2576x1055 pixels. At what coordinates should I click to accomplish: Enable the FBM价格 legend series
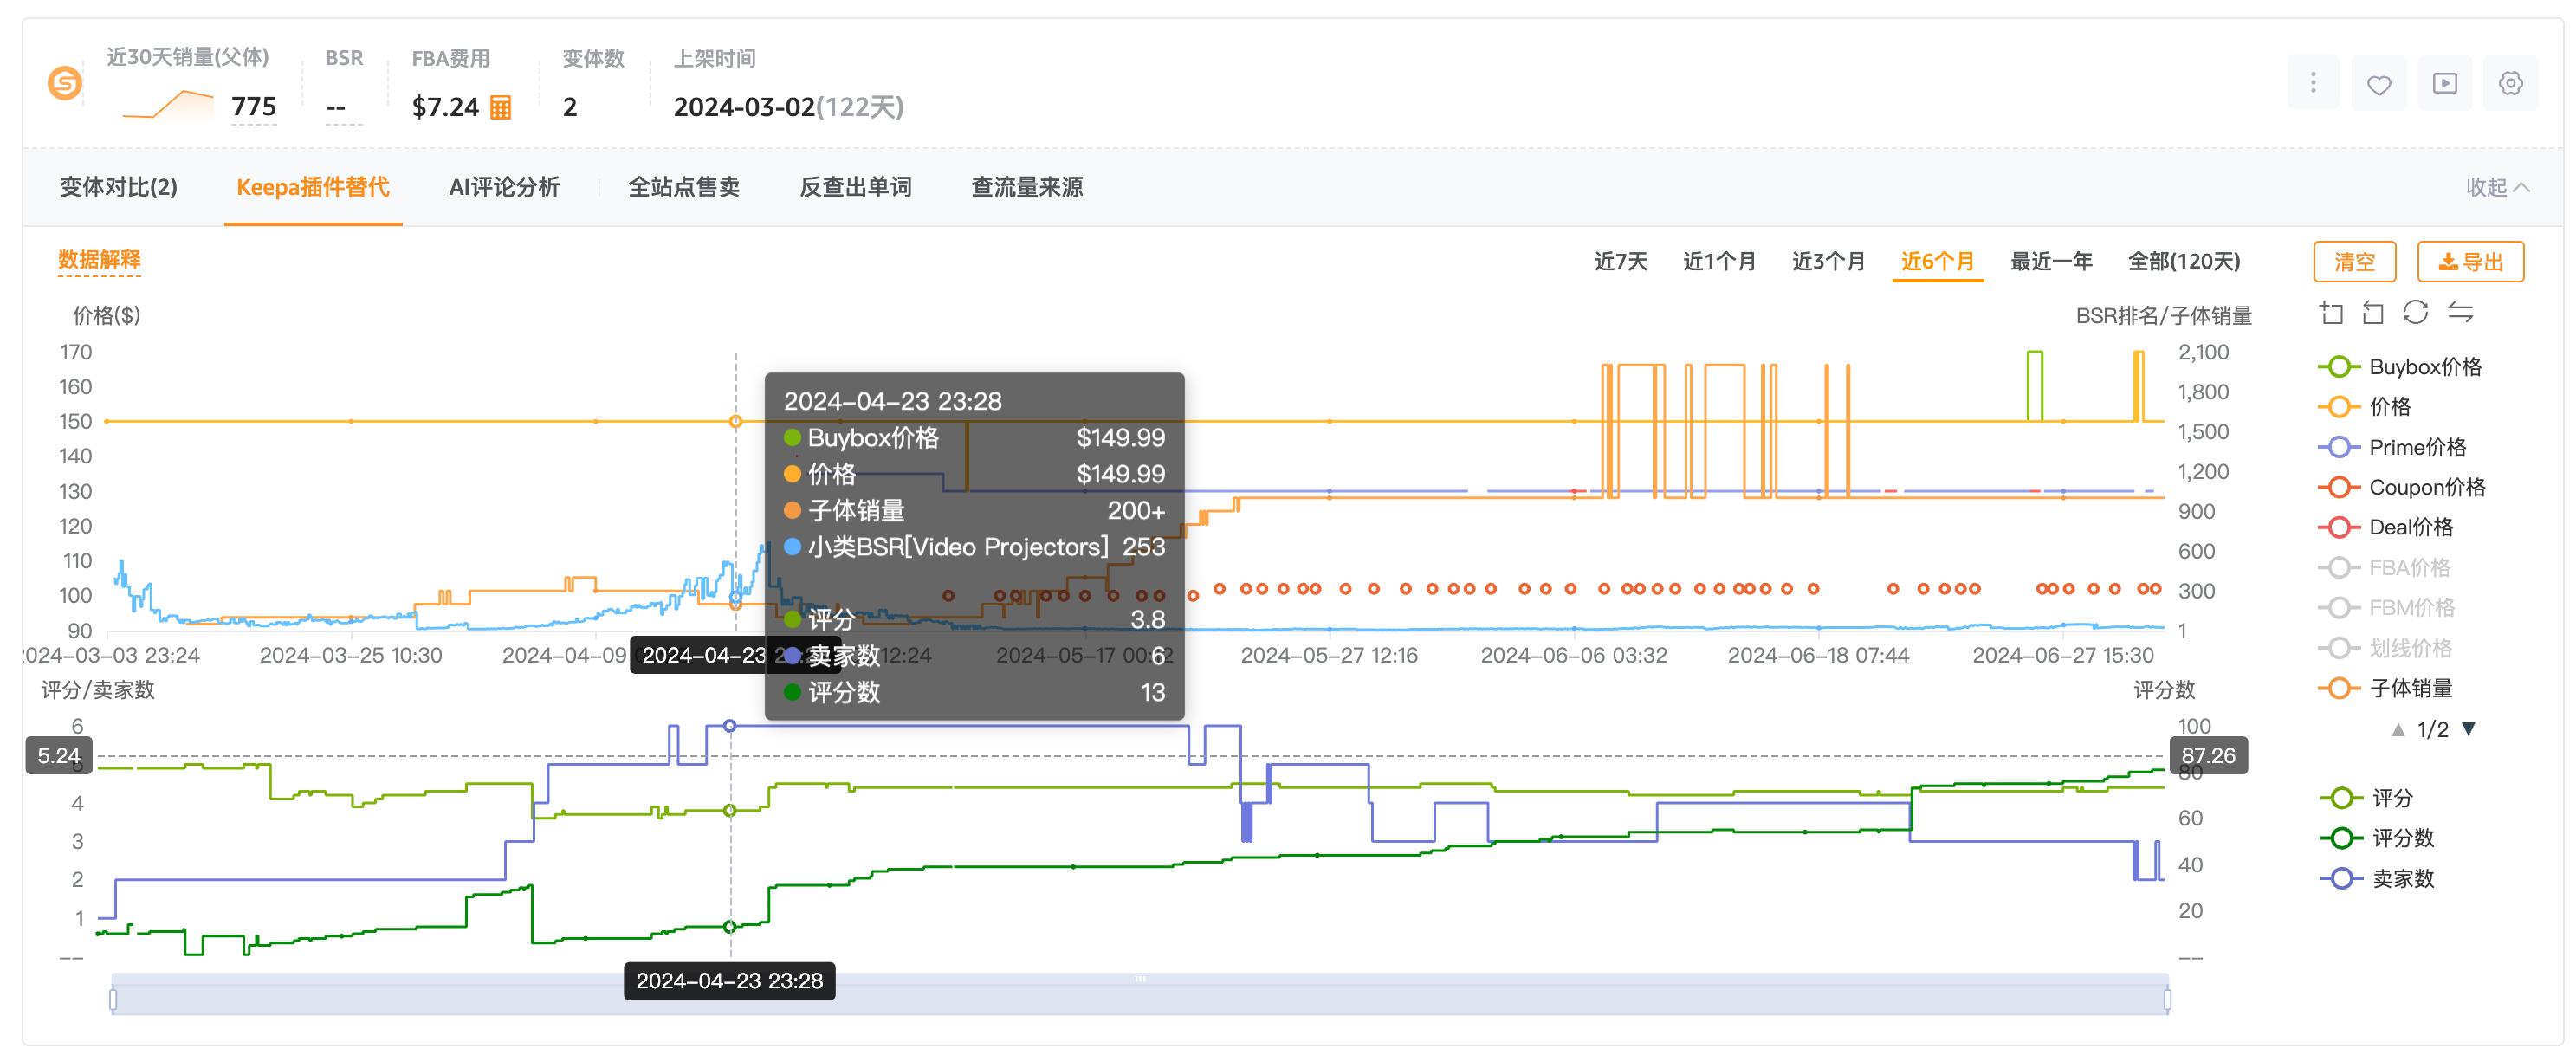[2386, 608]
